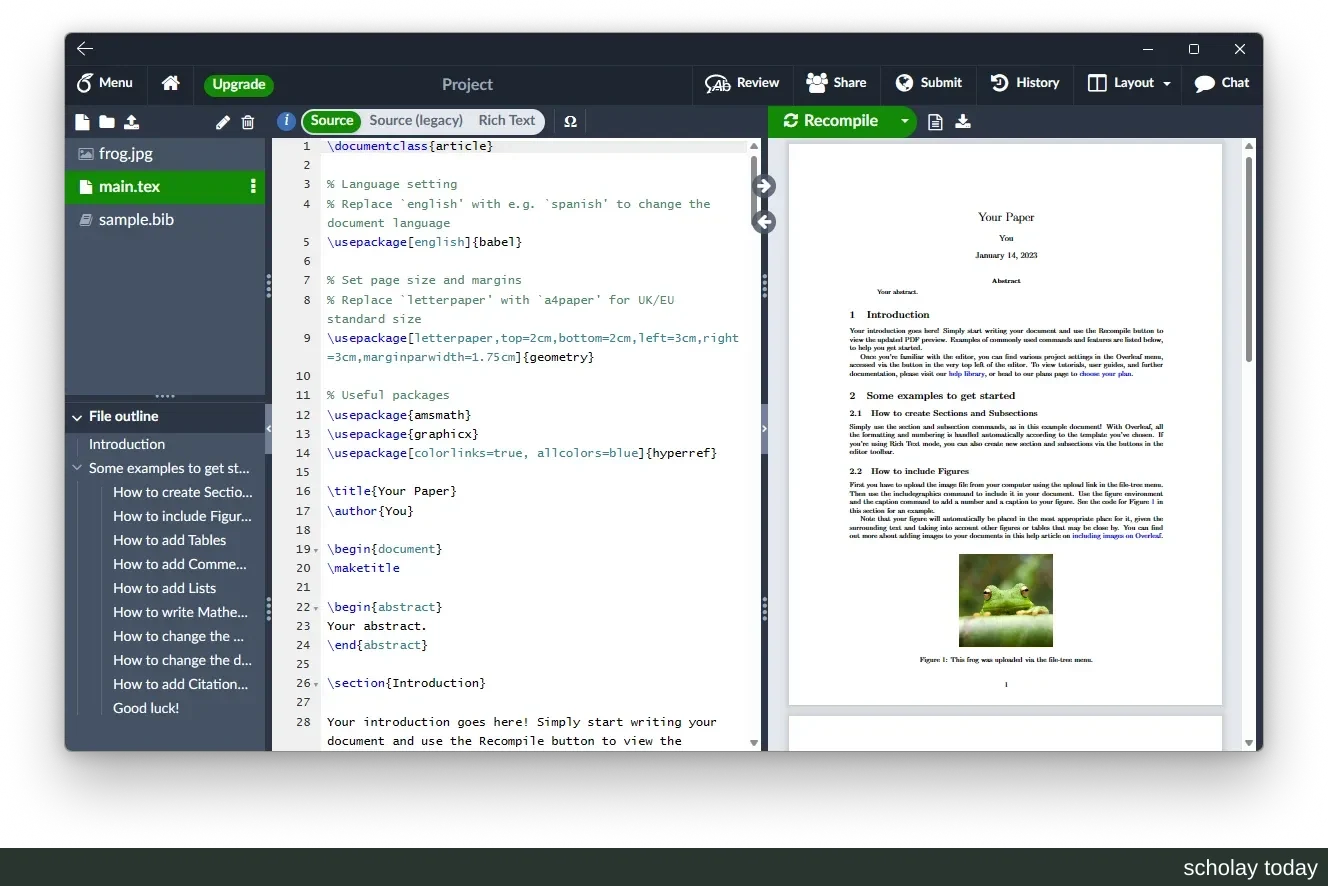Rename the selected file
The height and width of the screenshot is (886, 1328).
coord(223,122)
